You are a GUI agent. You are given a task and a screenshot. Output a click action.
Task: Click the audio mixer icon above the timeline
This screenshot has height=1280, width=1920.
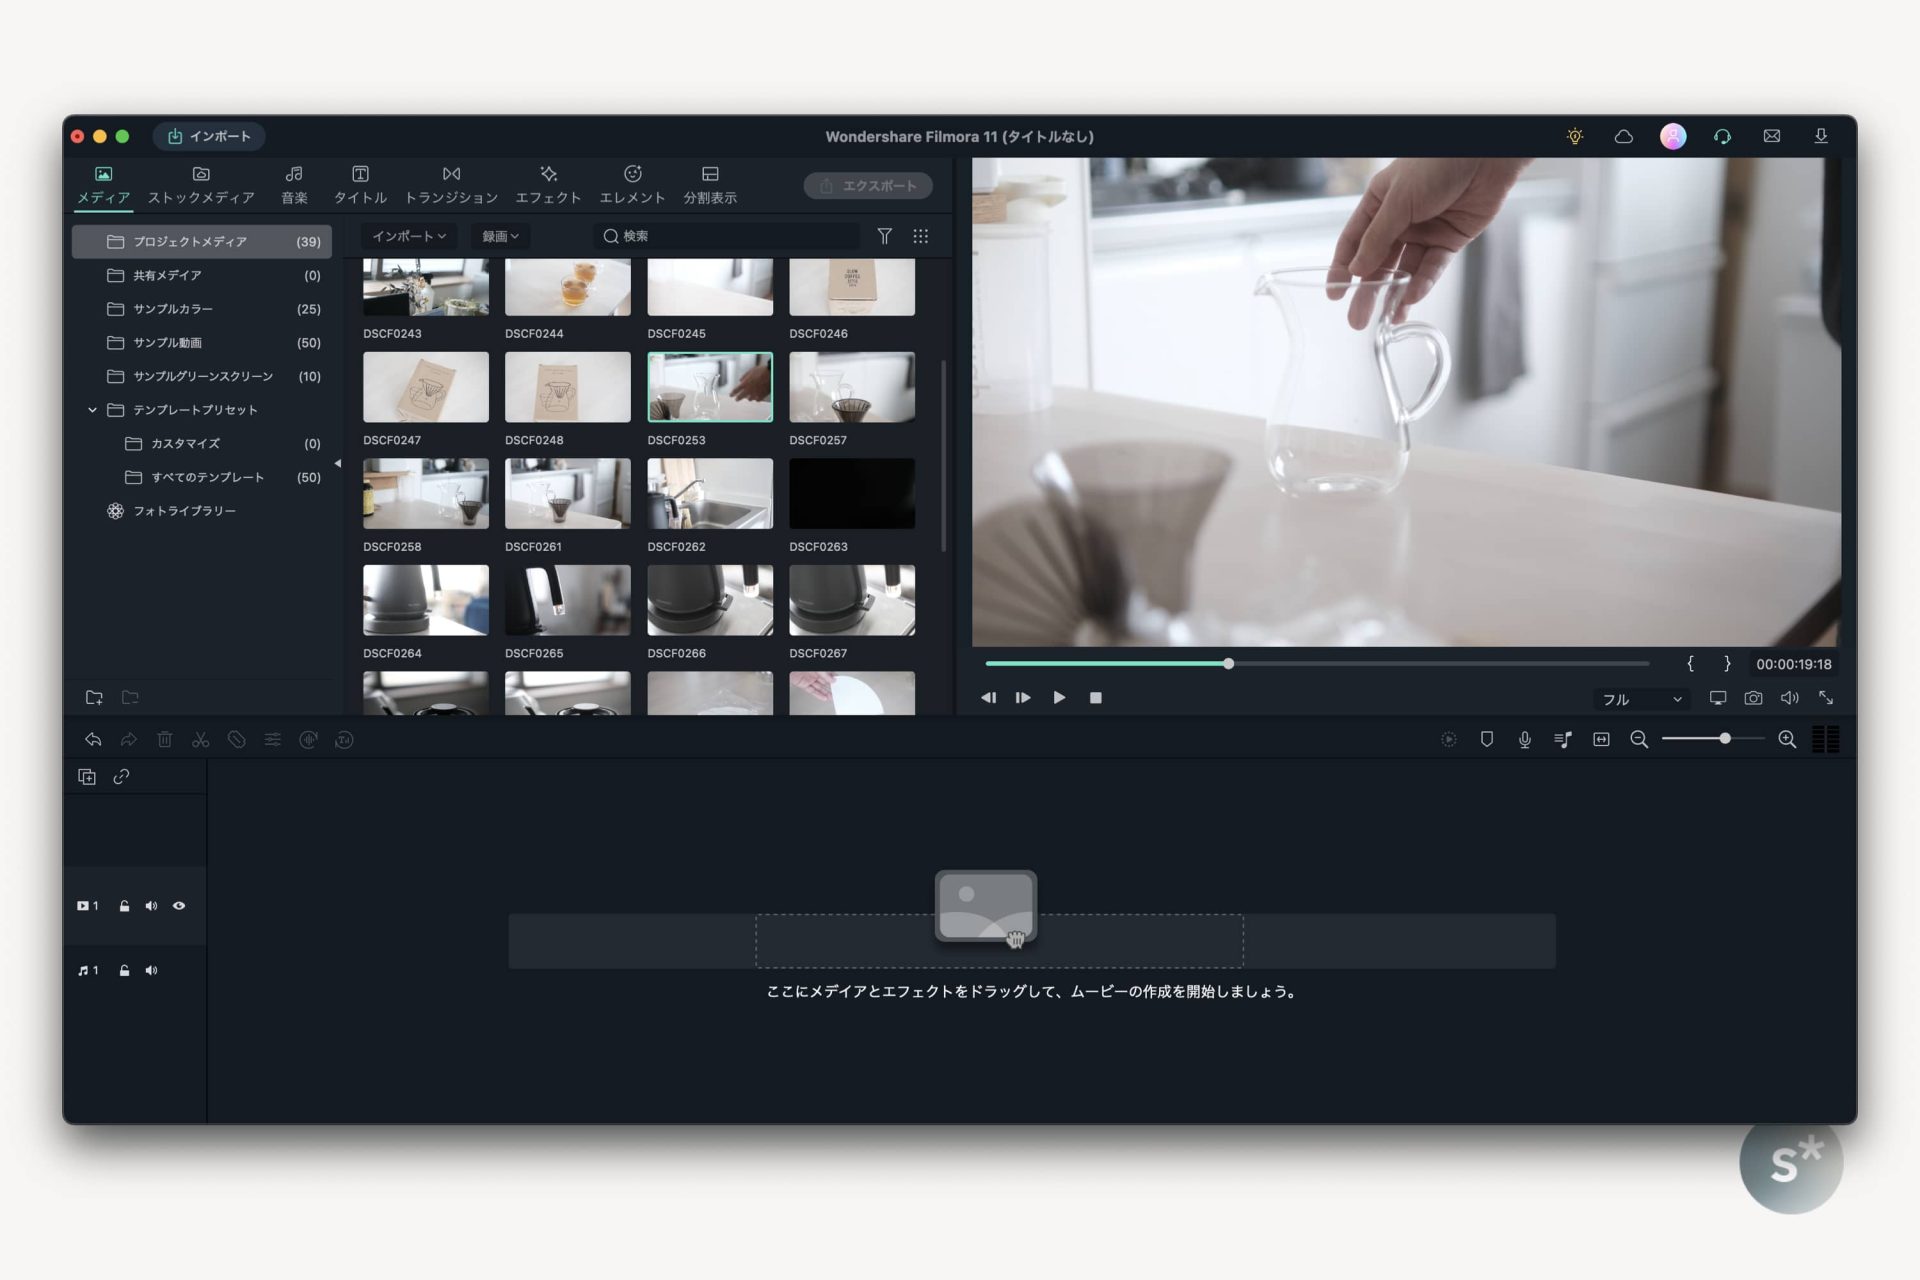point(1563,739)
